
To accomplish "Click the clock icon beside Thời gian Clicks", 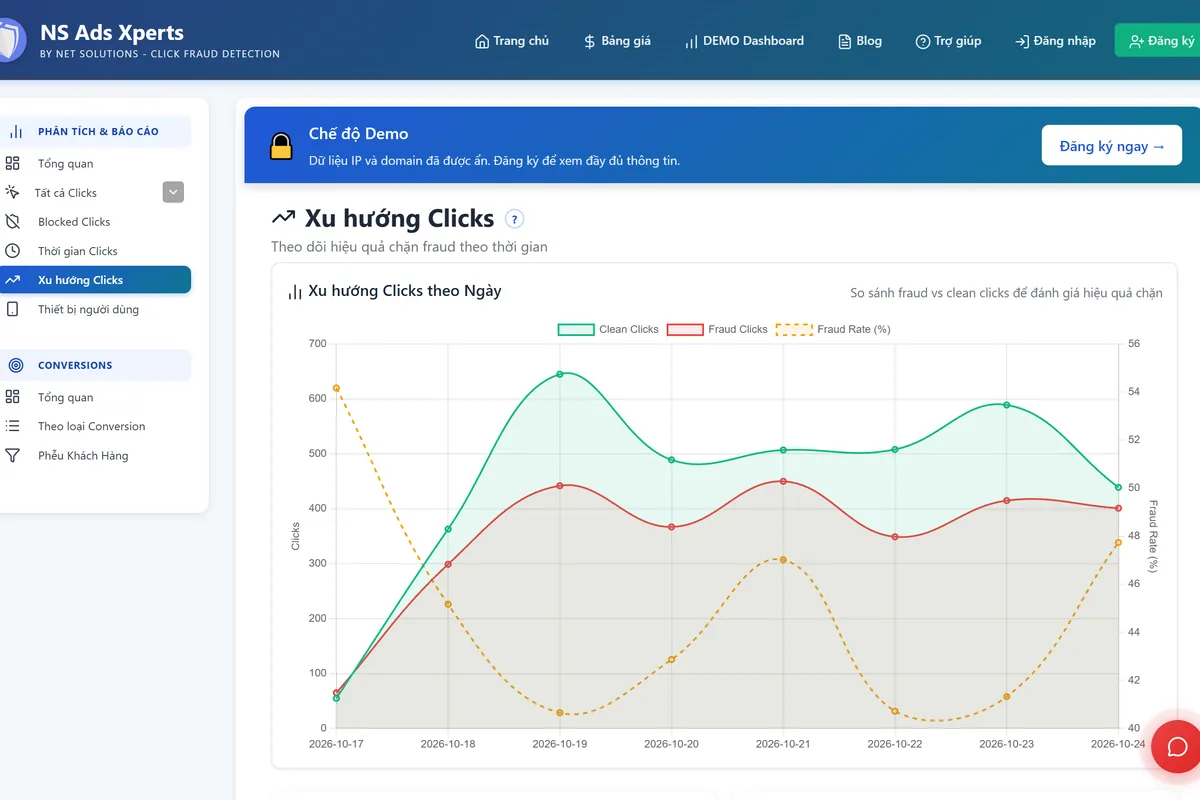I will (12, 250).
